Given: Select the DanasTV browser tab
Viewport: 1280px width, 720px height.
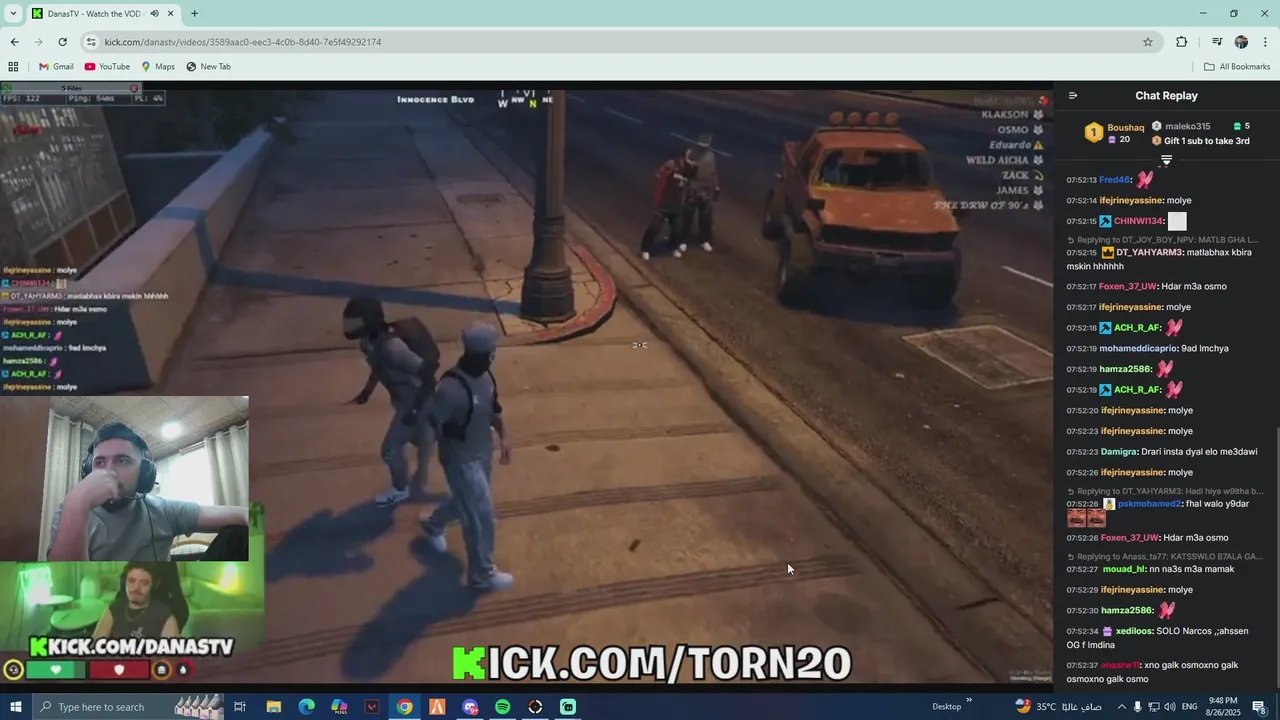Looking at the screenshot, I should (x=102, y=14).
